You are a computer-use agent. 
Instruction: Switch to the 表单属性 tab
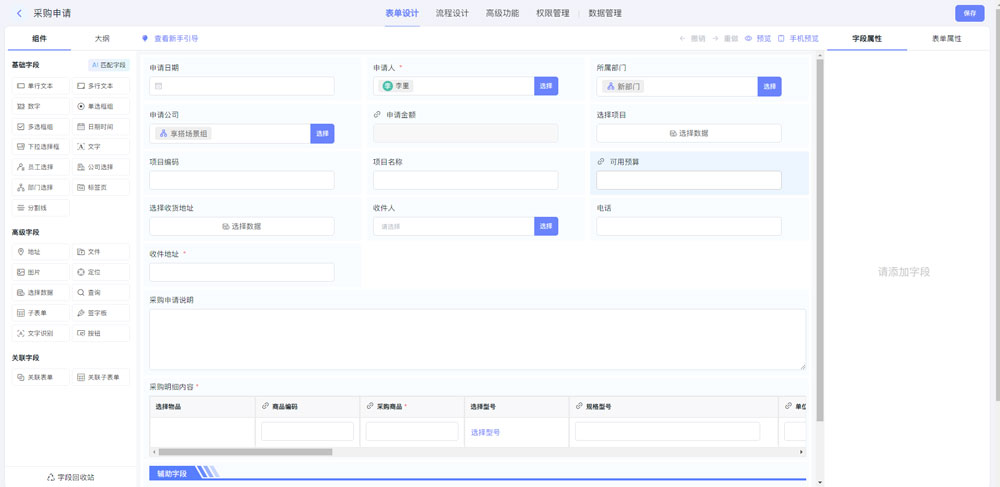coord(946,38)
